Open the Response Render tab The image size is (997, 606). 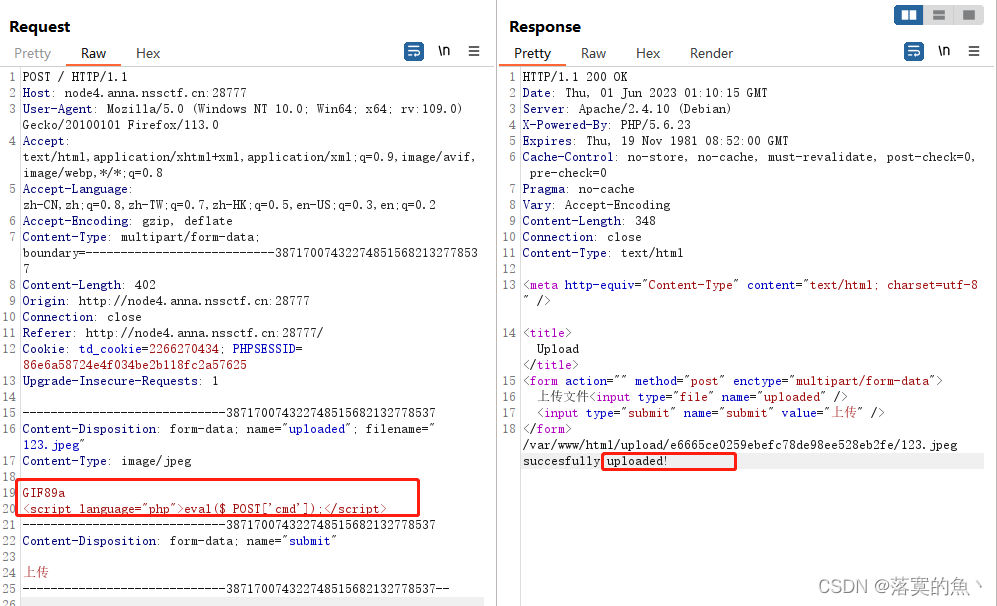[x=711, y=53]
